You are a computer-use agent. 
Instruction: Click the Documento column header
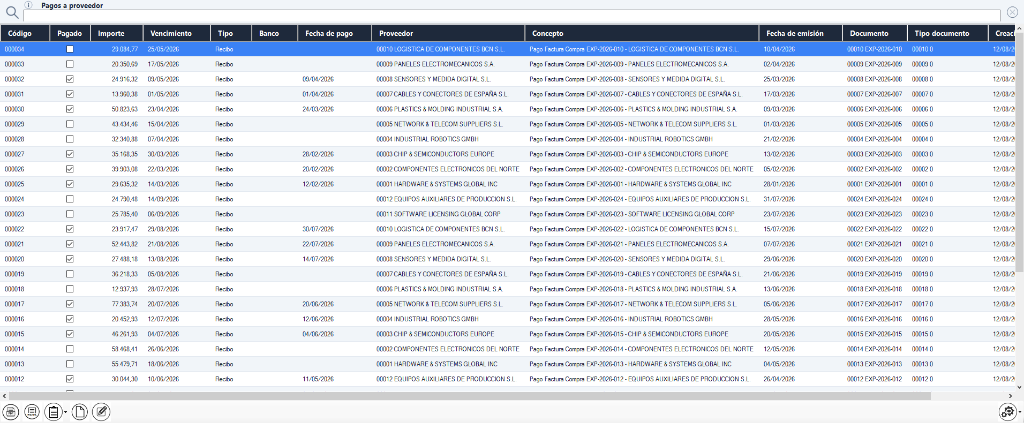(x=876, y=33)
